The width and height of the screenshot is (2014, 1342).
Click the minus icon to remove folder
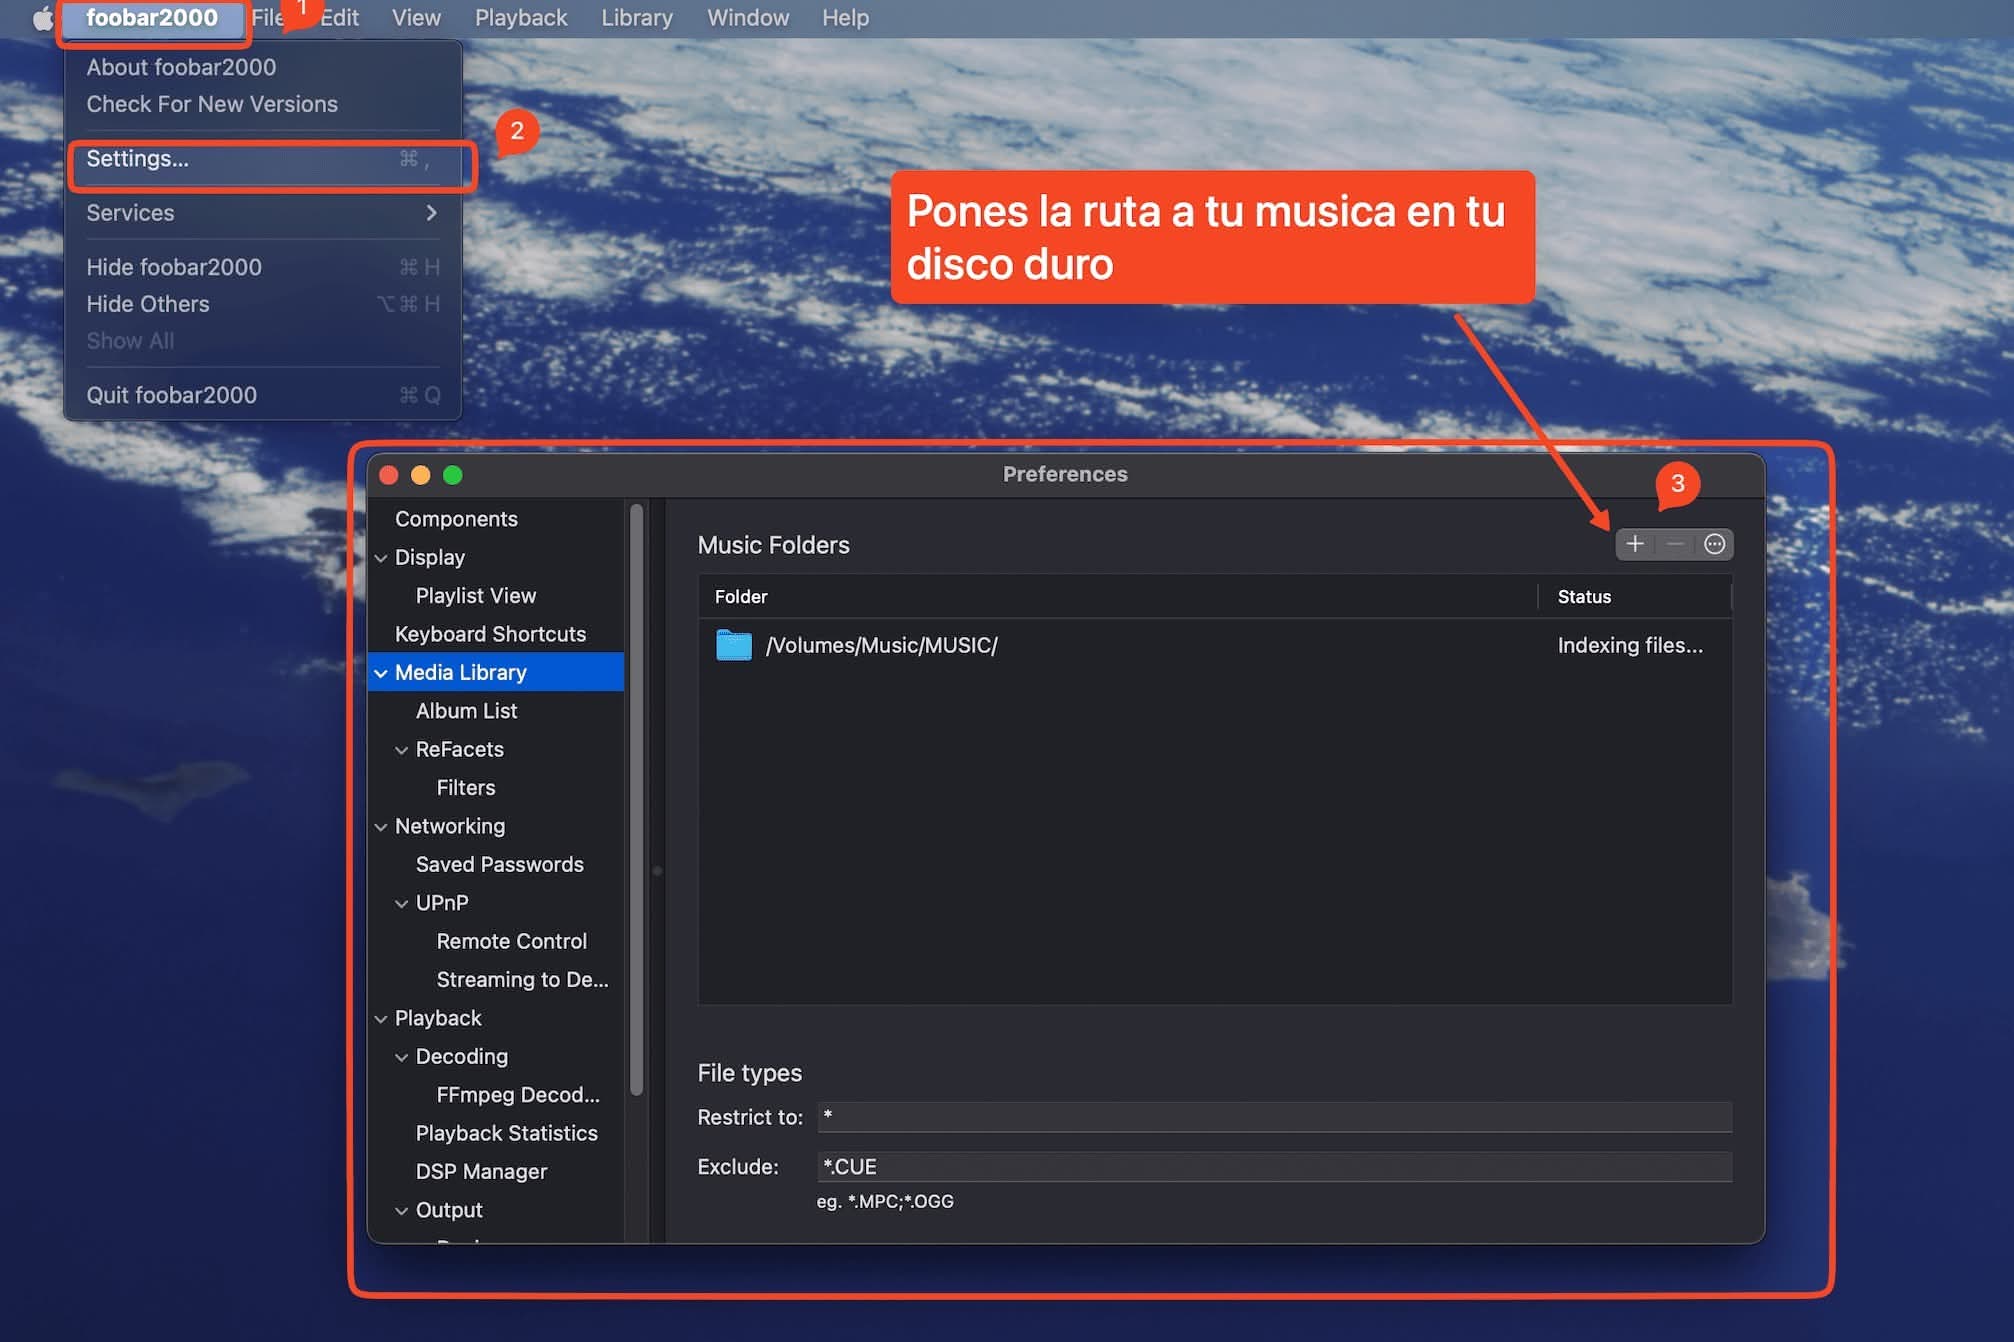1675,544
